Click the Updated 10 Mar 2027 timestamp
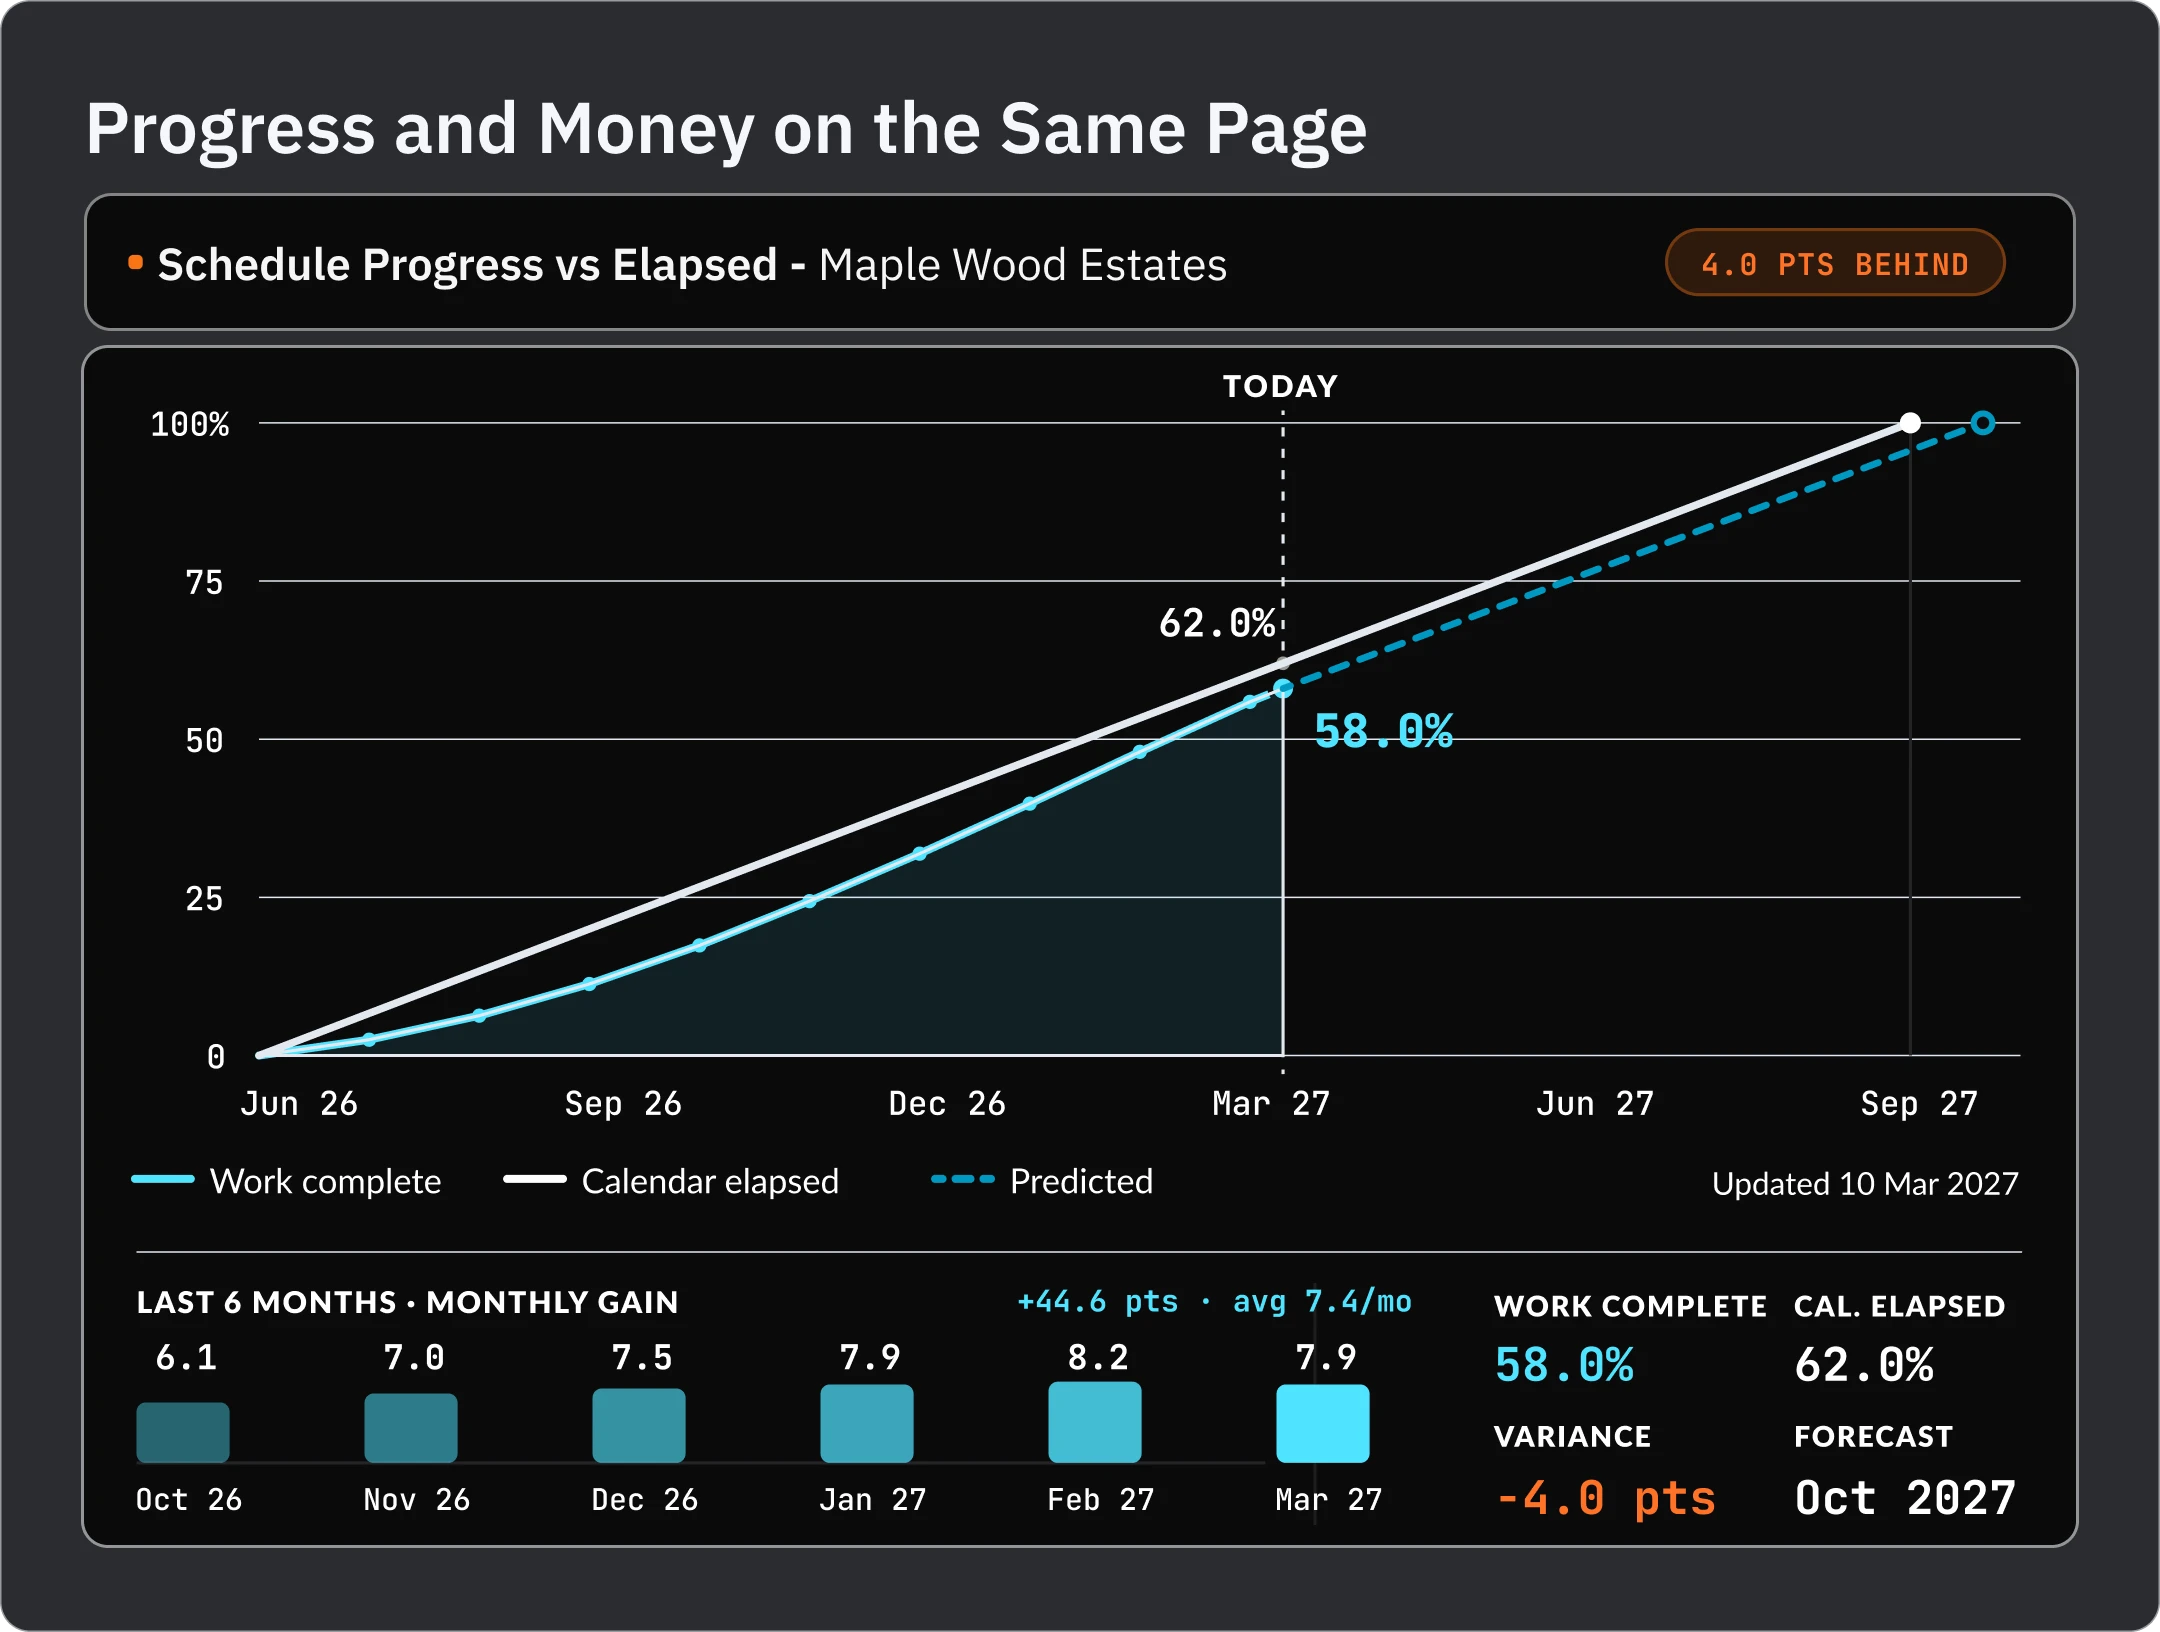Screen dimensions: 2160x1632 coord(1865,1184)
